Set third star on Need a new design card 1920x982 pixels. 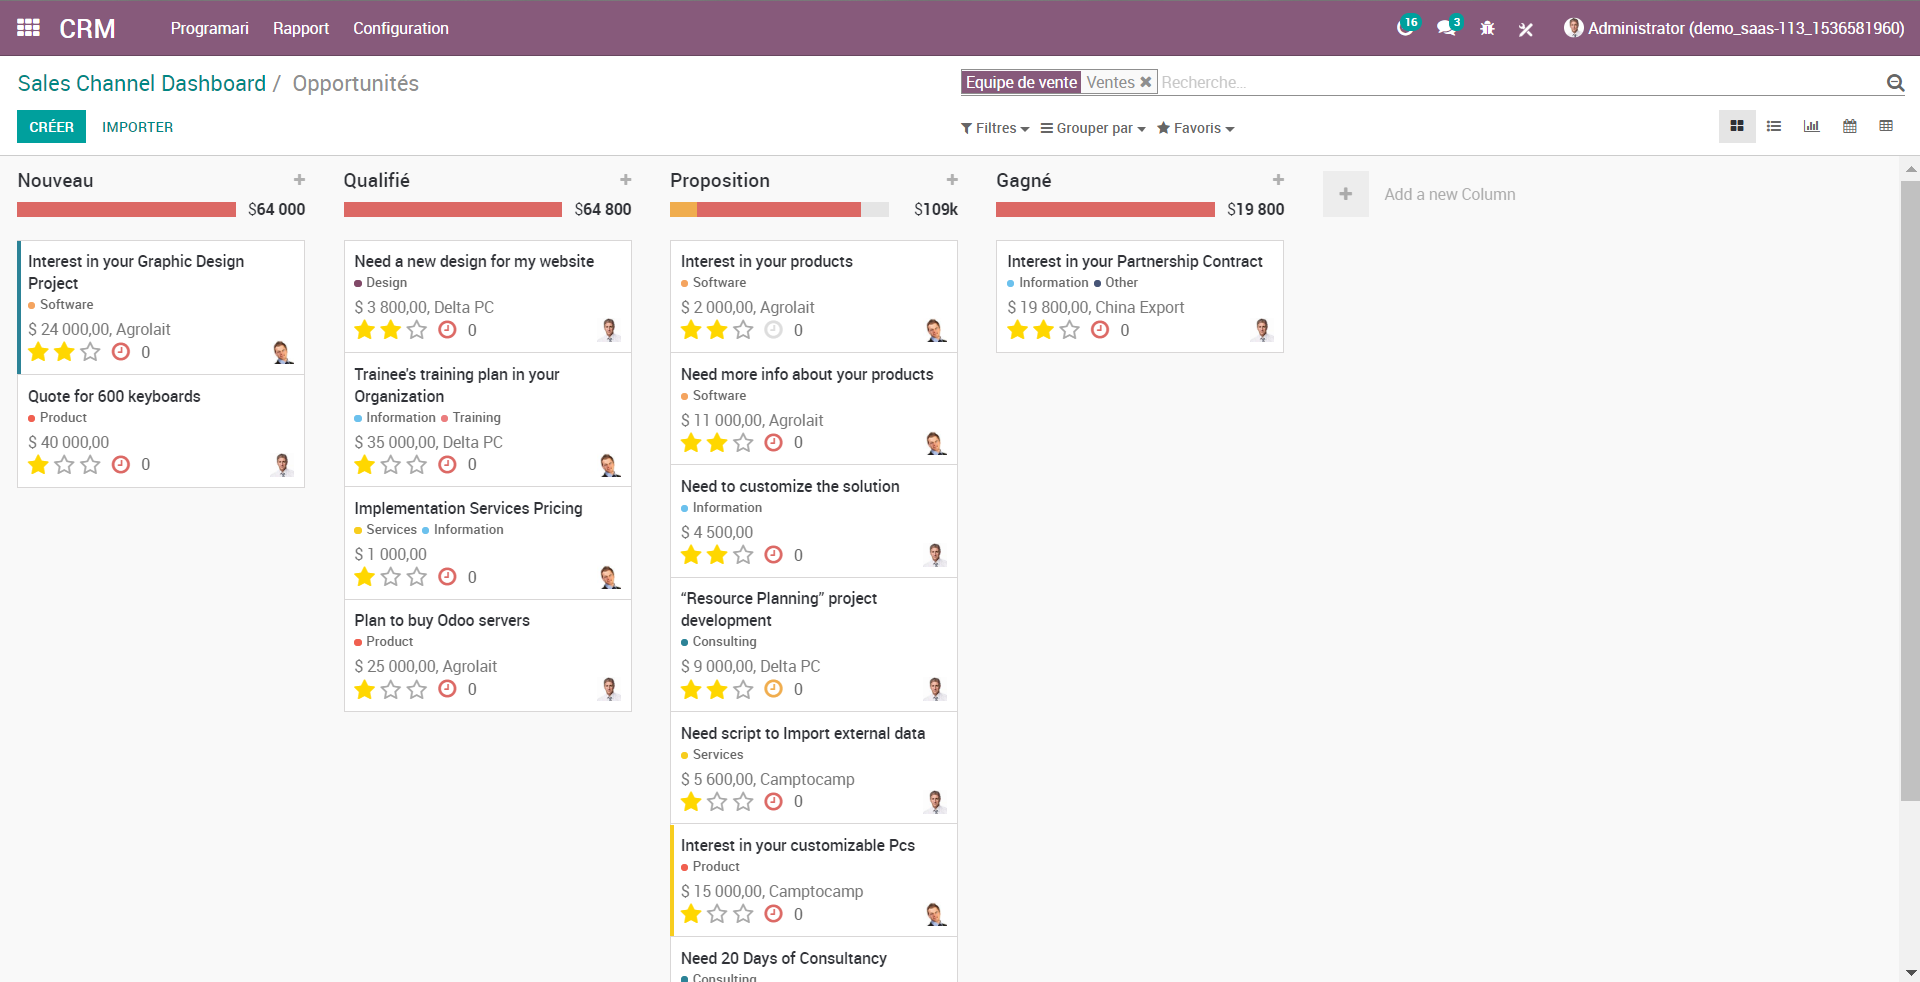[x=417, y=330]
